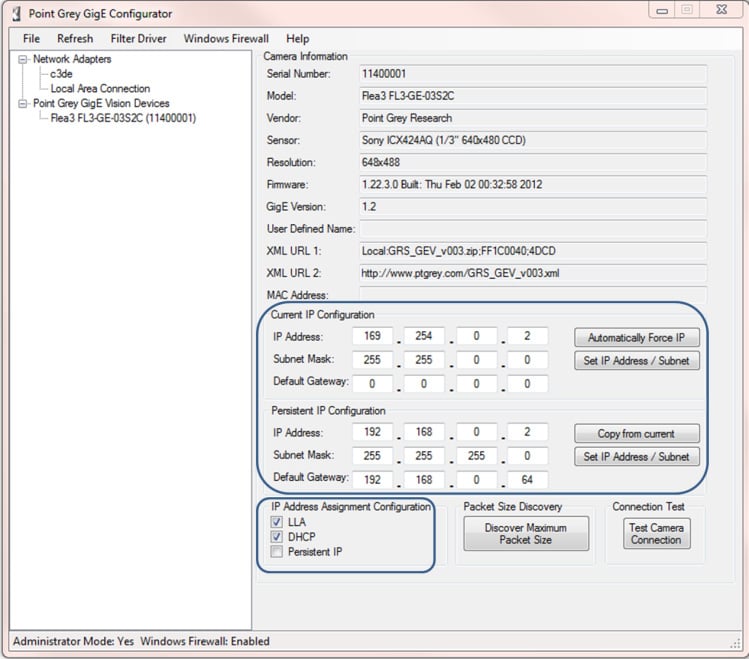Minimize the GigE Configurator window
Image resolution: width=749 pixels, height=659 pixels.
pyautogui.click(x=662, y=10)
